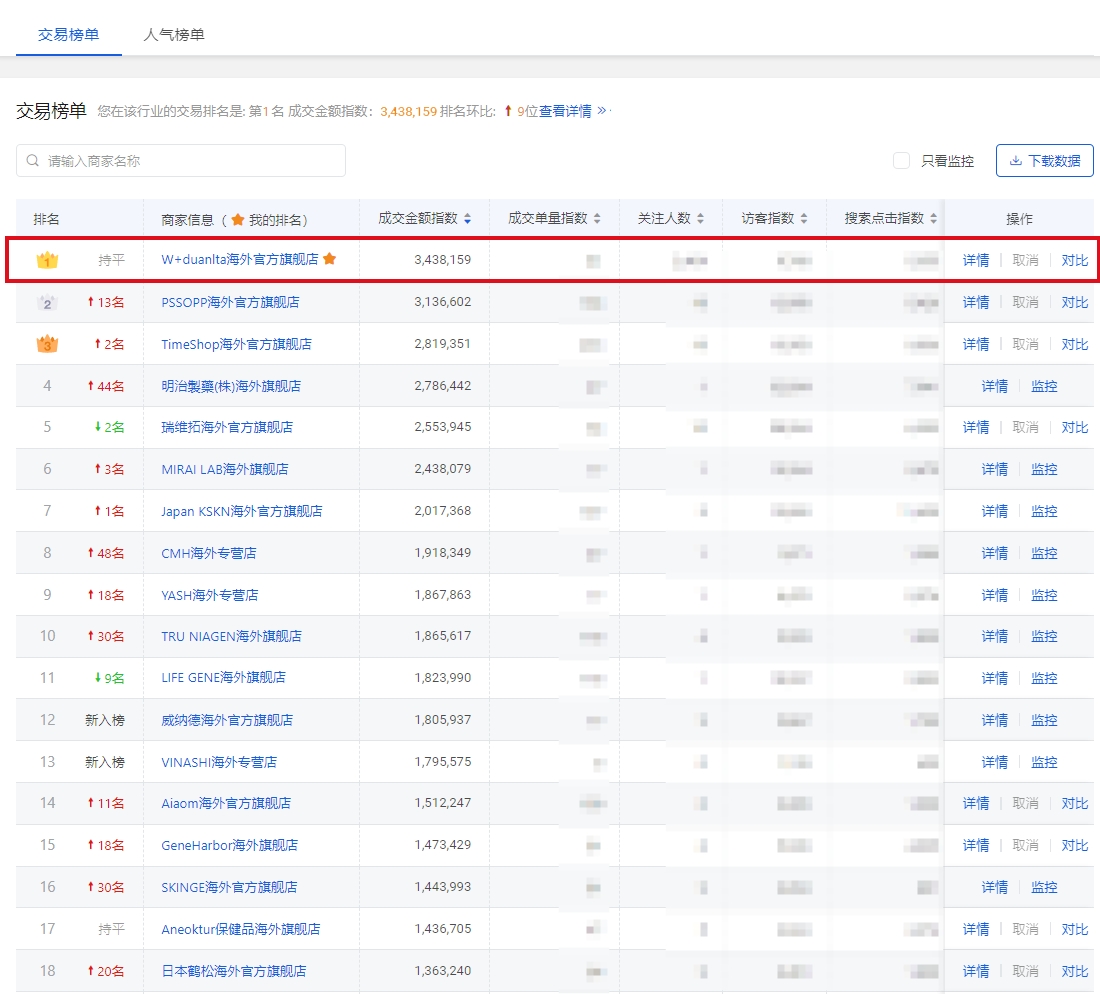View 详情 for 瑞维拓 store row
The width and height of the screenshot is (1100, 994).
[x=976, y=427]
